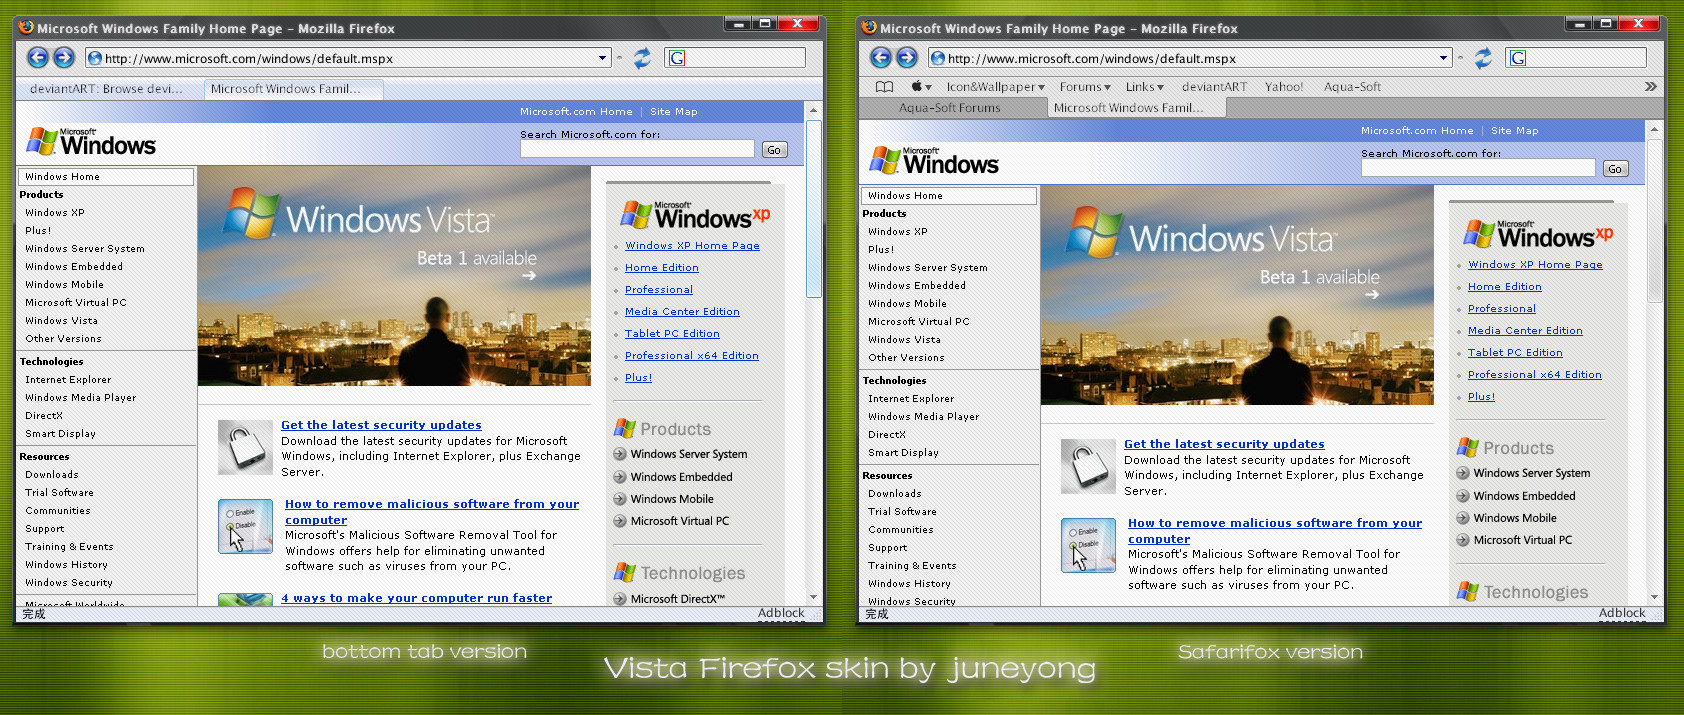Open deviantART bookmark in right window toolbar
The width and height of the screenshot is (1684, 715).
pyautogui.click(x=1214, y=87)
